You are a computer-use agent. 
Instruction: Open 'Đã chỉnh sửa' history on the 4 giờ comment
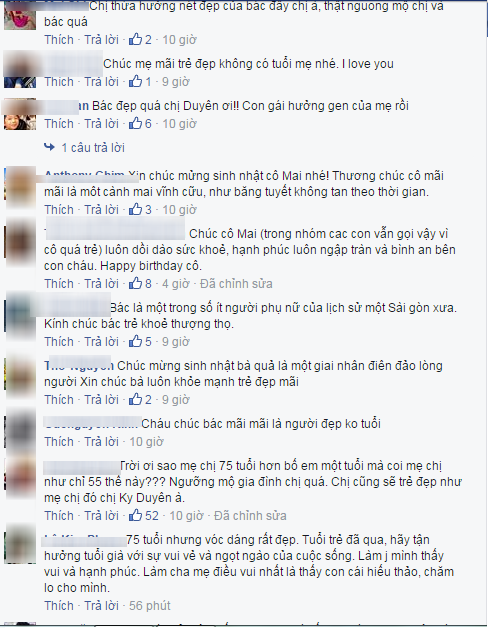pos(236,284)
